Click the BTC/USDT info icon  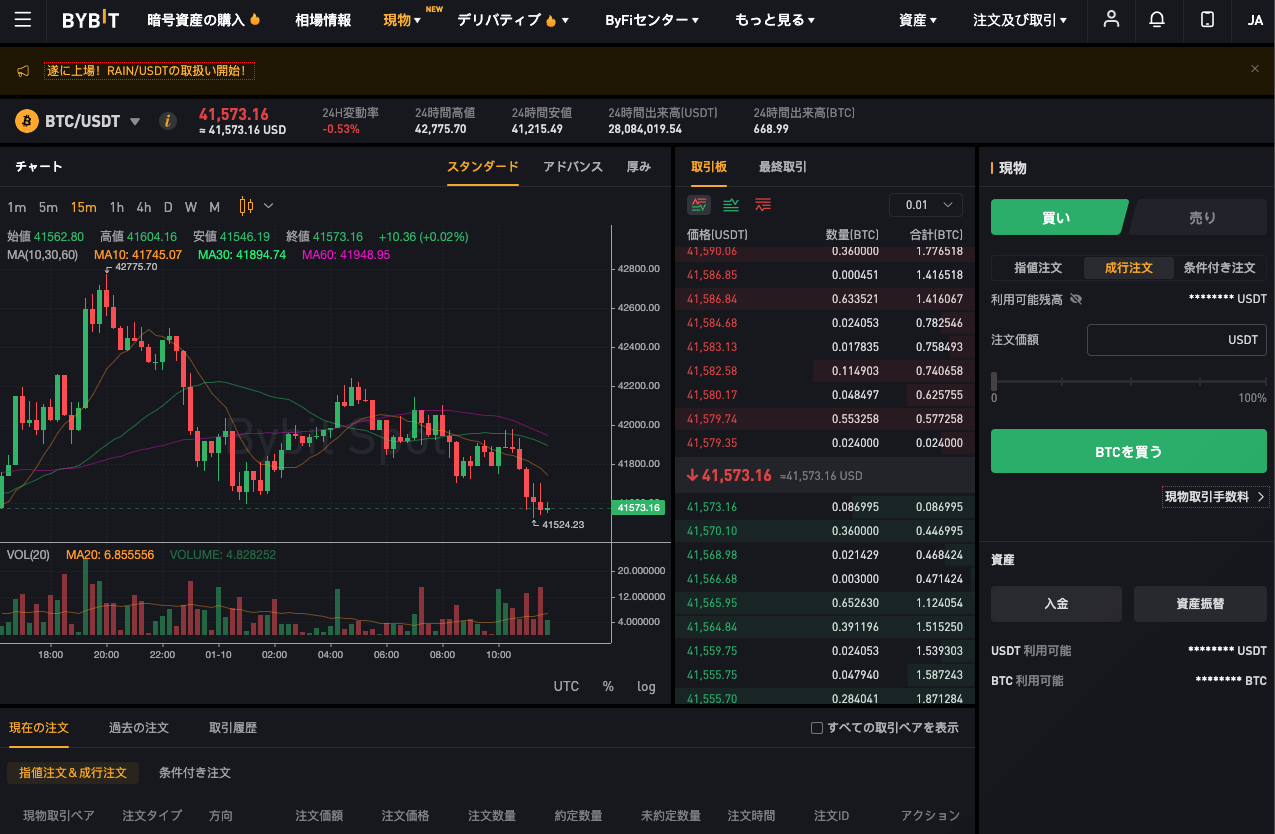(x=168, y=121)
